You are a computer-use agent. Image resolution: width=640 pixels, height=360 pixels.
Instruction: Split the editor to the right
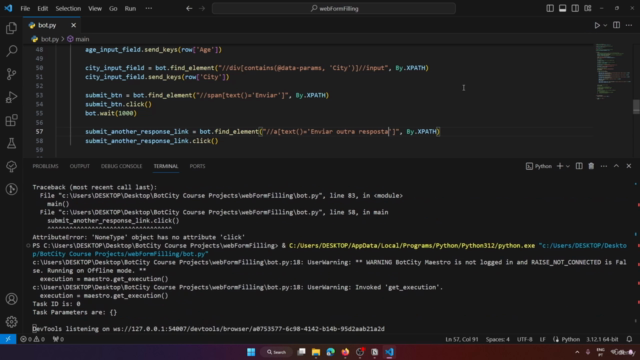point(616,25)
